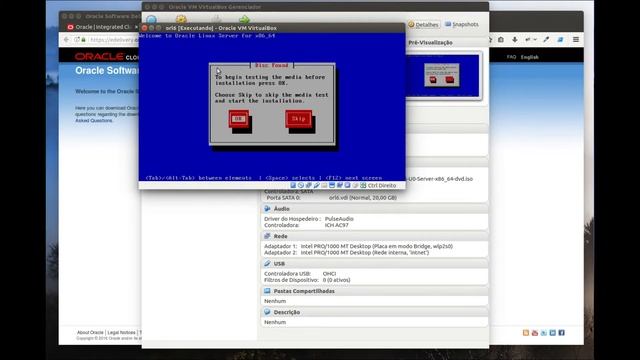Click the Ctrl Direito host key label
This screenshot has height=360, width=640.
[x=382, y=185]
